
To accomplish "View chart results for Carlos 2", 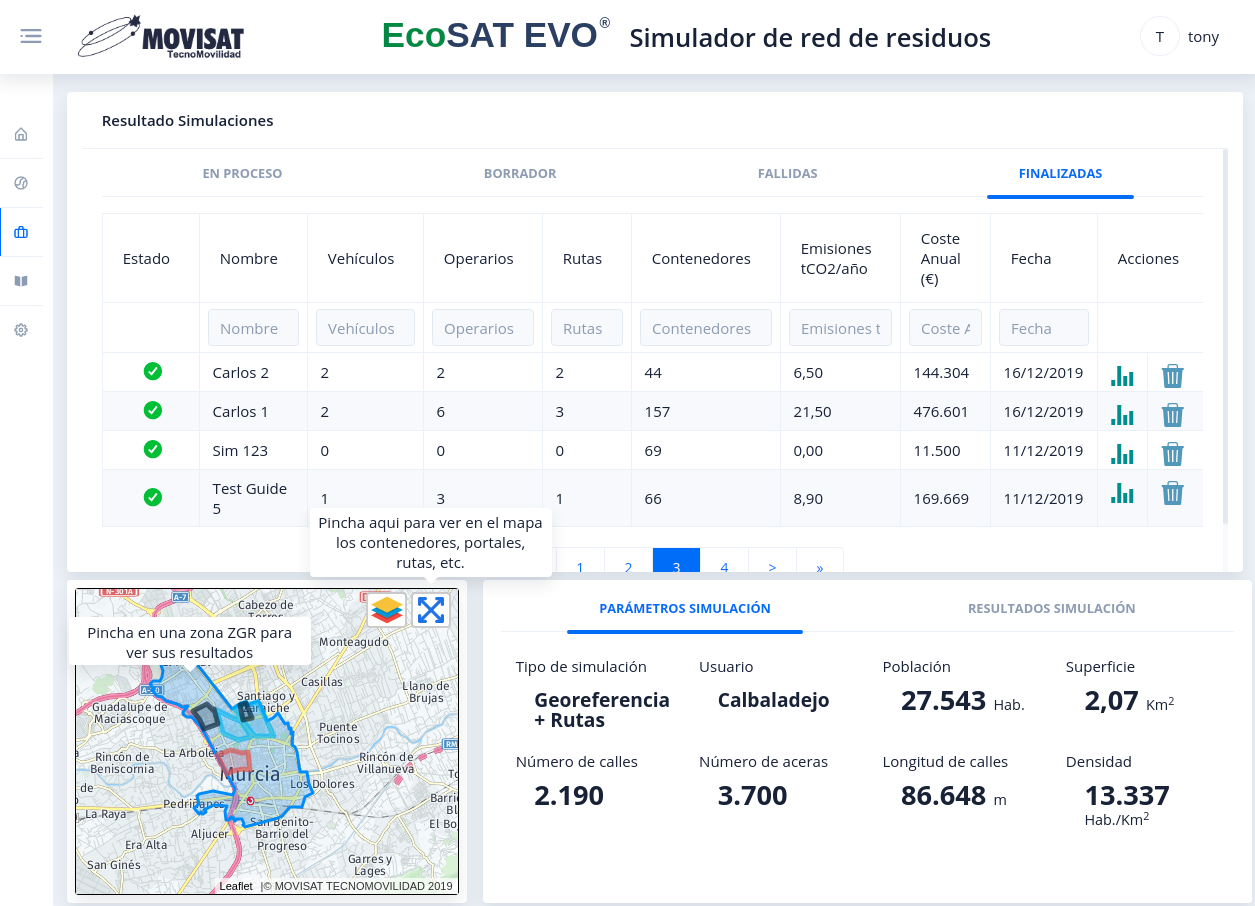I will (x=1122, y=376).
